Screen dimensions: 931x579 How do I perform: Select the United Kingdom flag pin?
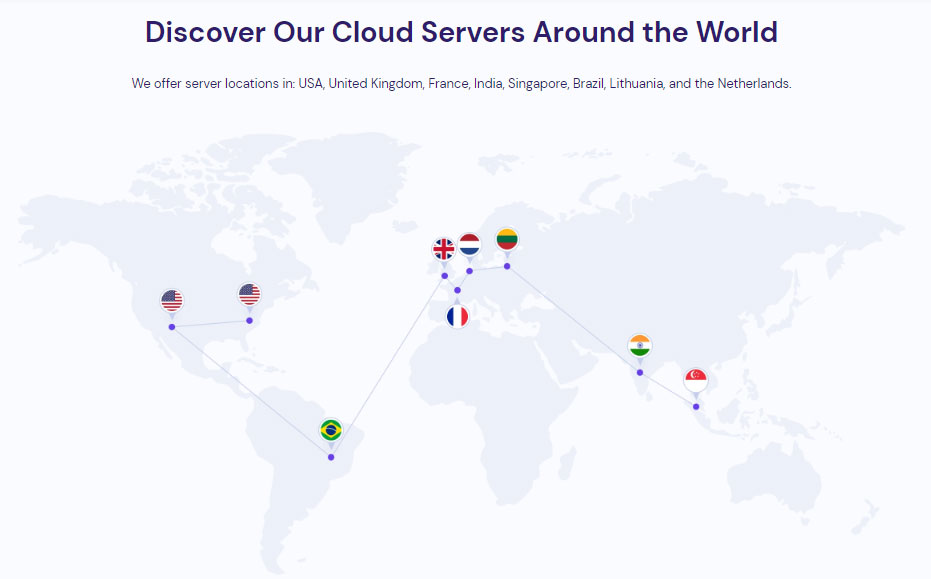(444, 249)
